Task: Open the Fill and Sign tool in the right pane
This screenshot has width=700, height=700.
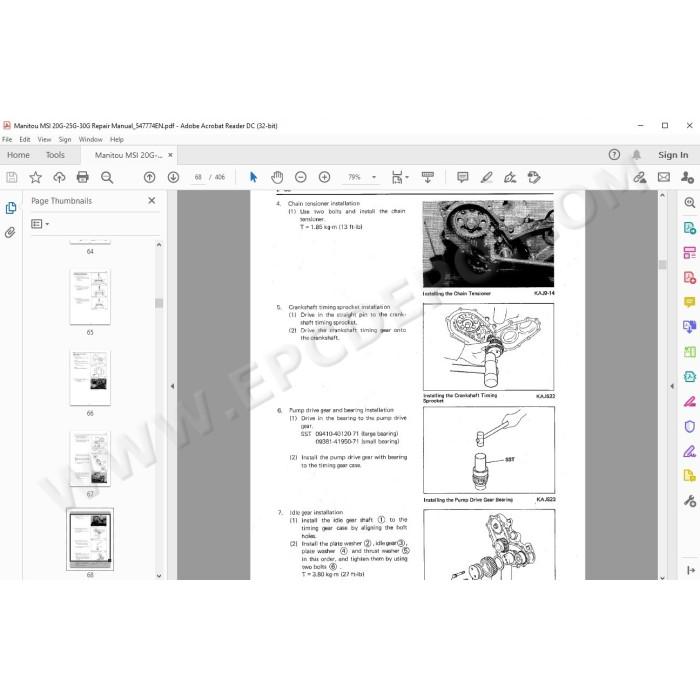Action: (x=689, y=451)
